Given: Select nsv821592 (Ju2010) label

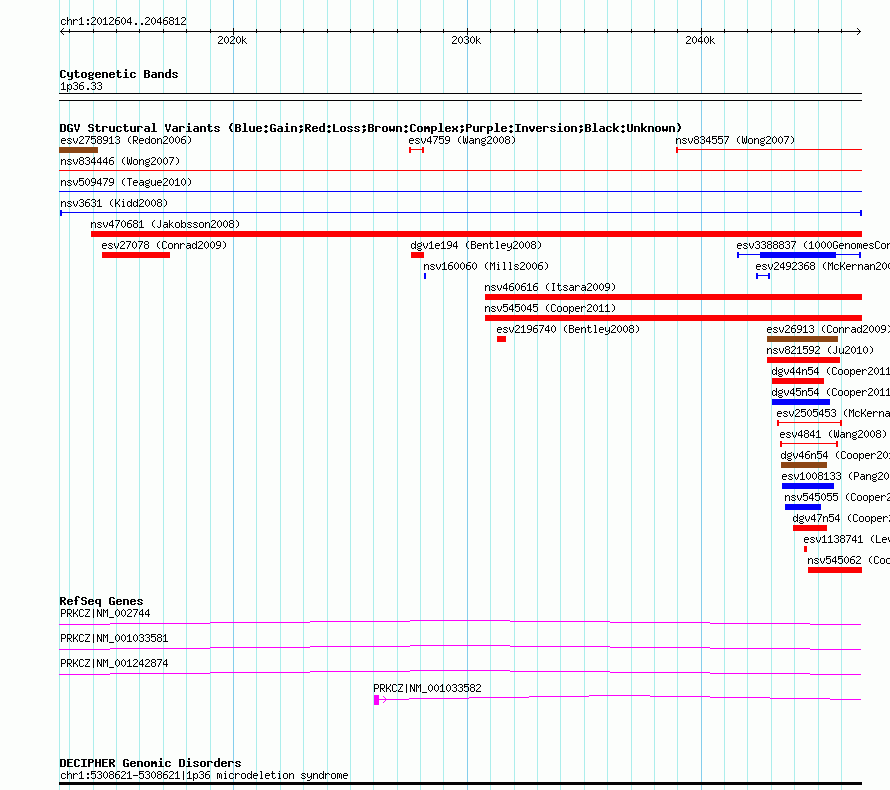Looking at the screenshot, I should click(x=820, y=350).
